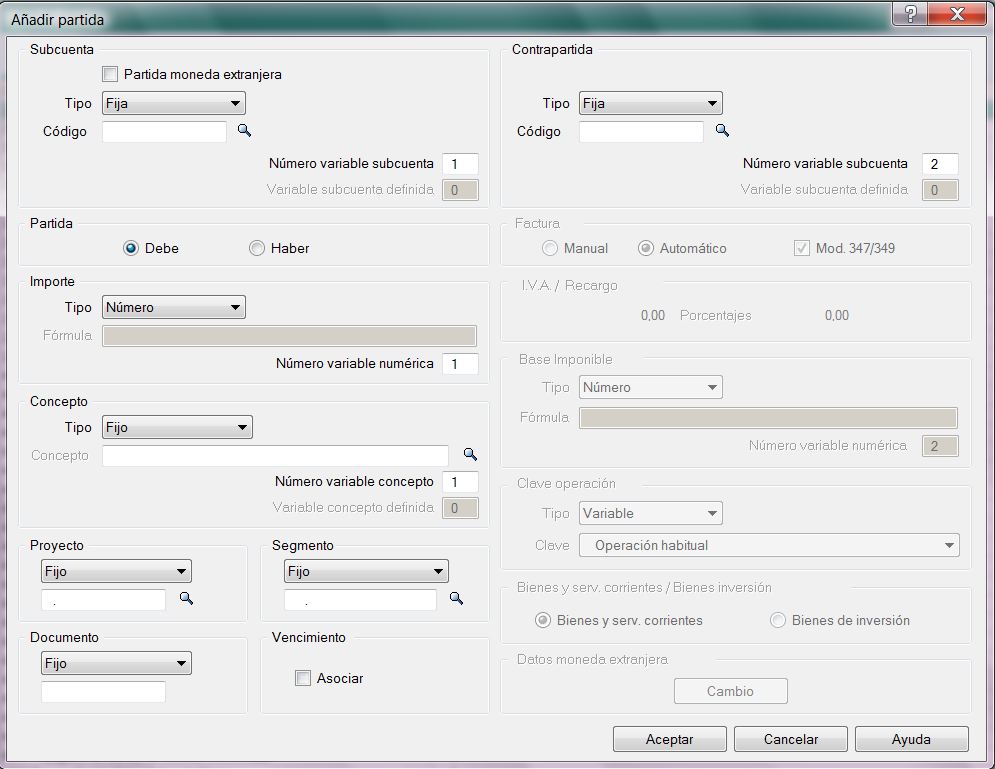The height and width of the screenshot is (769, 995).
Task: Click the Número variable numérica field in Importe
Action: [460, 364]
